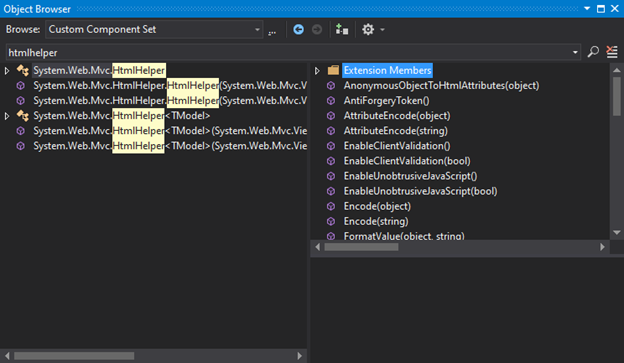Select AnonymousObjectToHtmlAttributes(object) method
Viewport: 624px width, 363px height.
click(441, 86)
